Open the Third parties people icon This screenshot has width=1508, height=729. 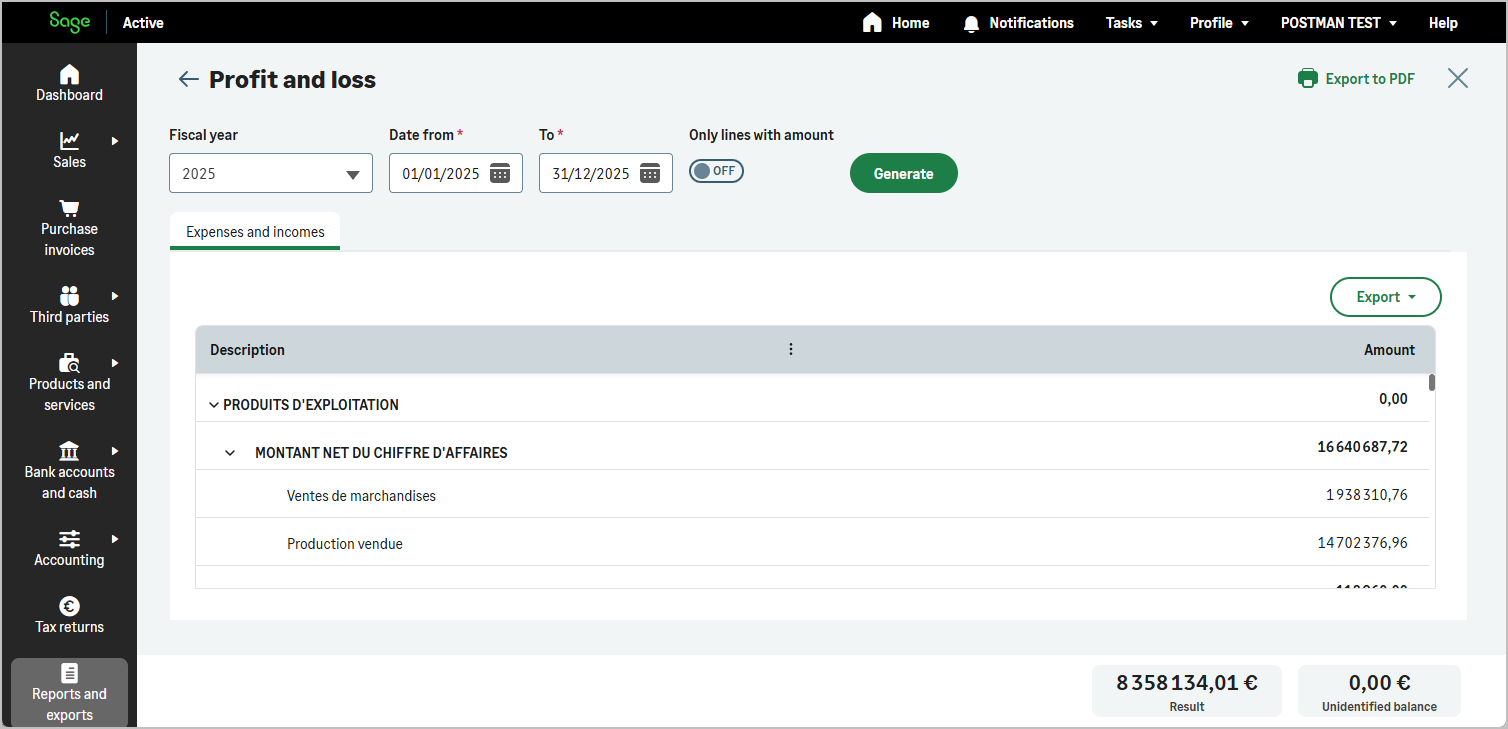tap(69, 295)
